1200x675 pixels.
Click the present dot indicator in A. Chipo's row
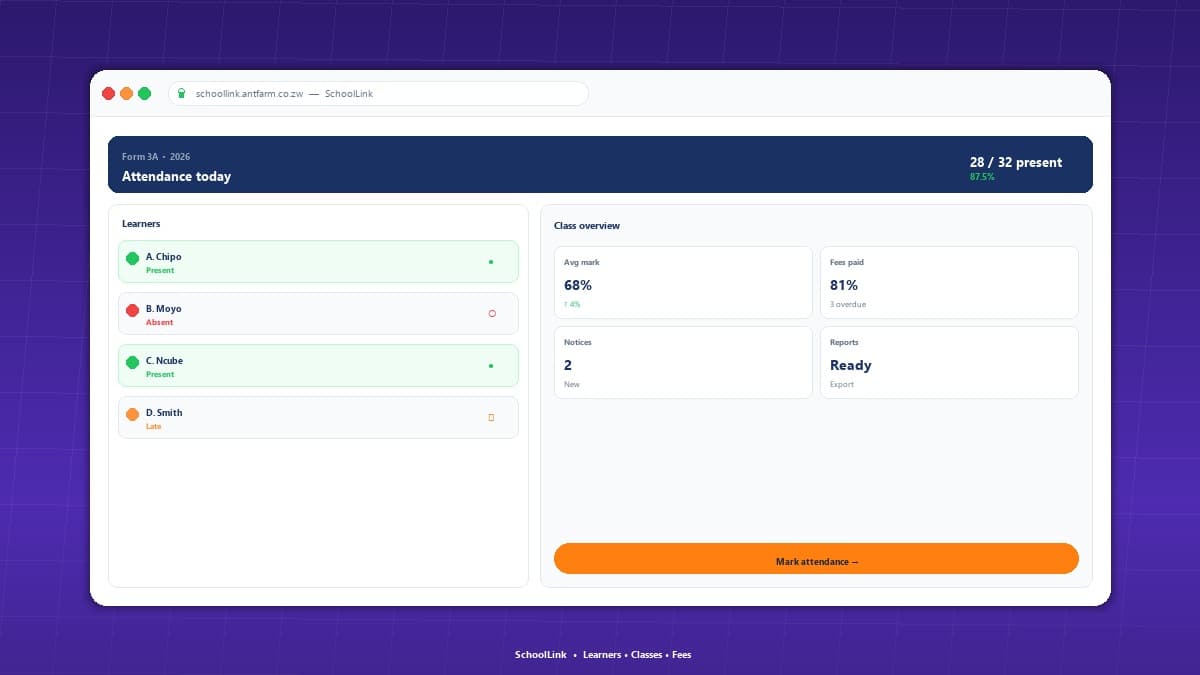[x=490, y=262]
